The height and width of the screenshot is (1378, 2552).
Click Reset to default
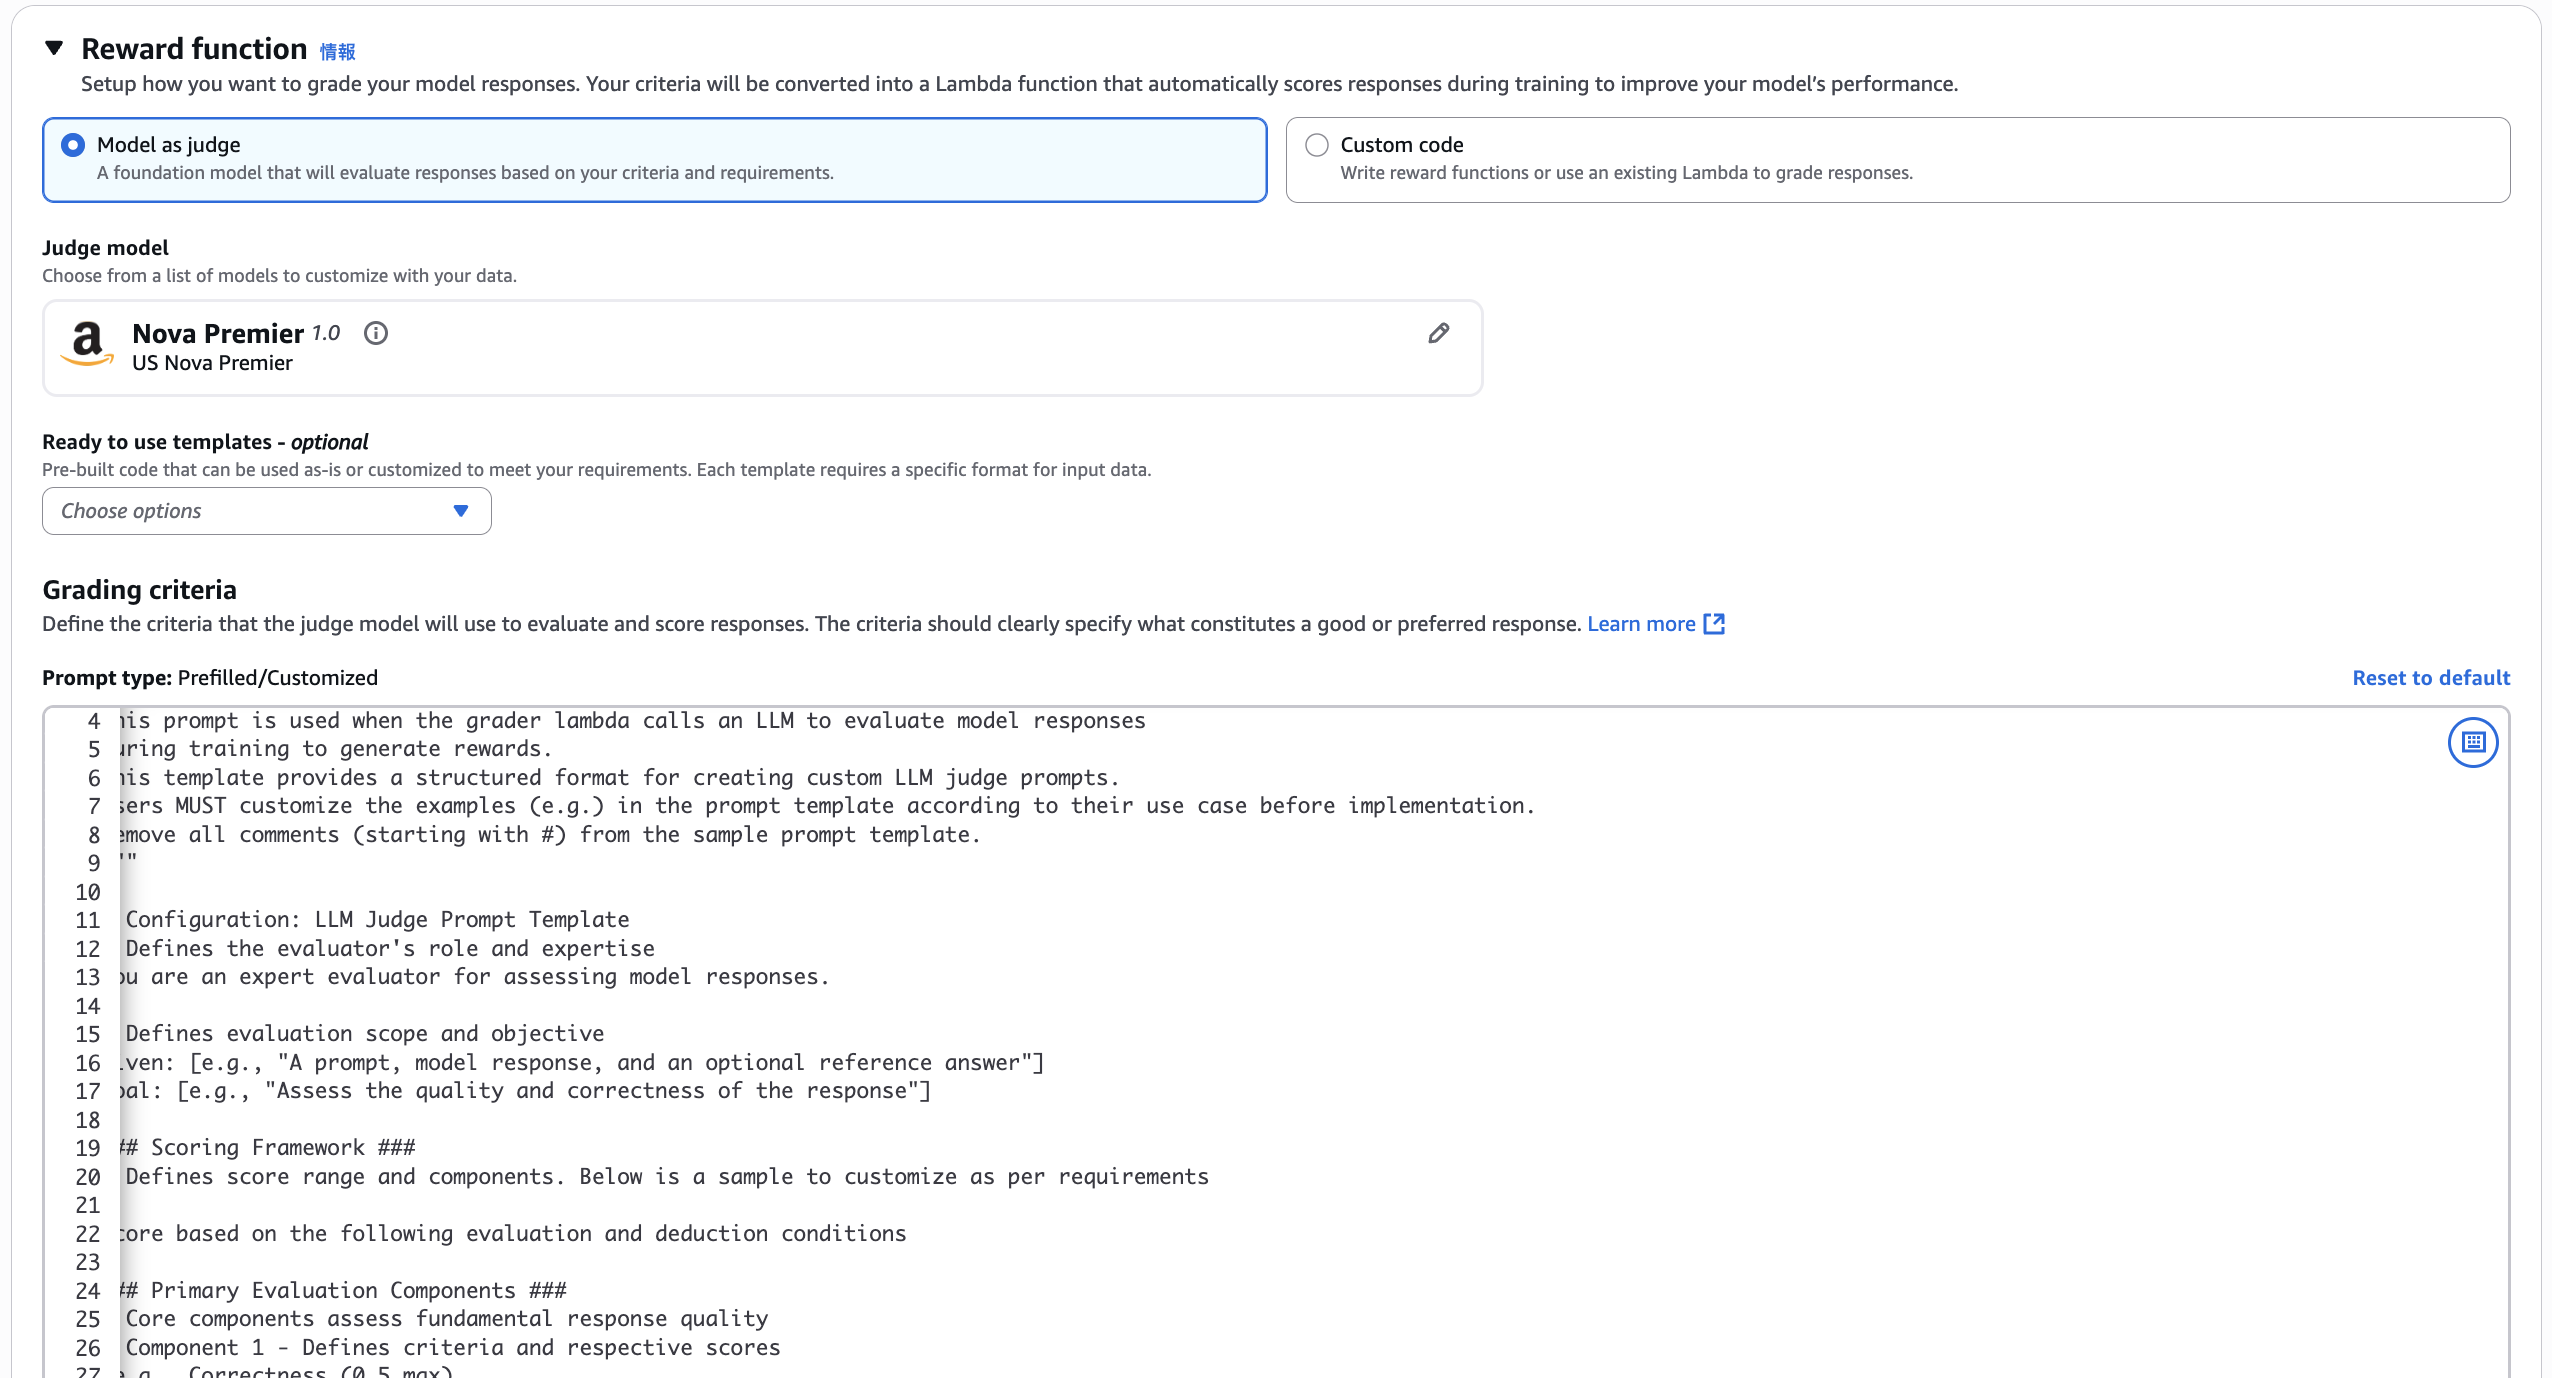coord(2430,678)
